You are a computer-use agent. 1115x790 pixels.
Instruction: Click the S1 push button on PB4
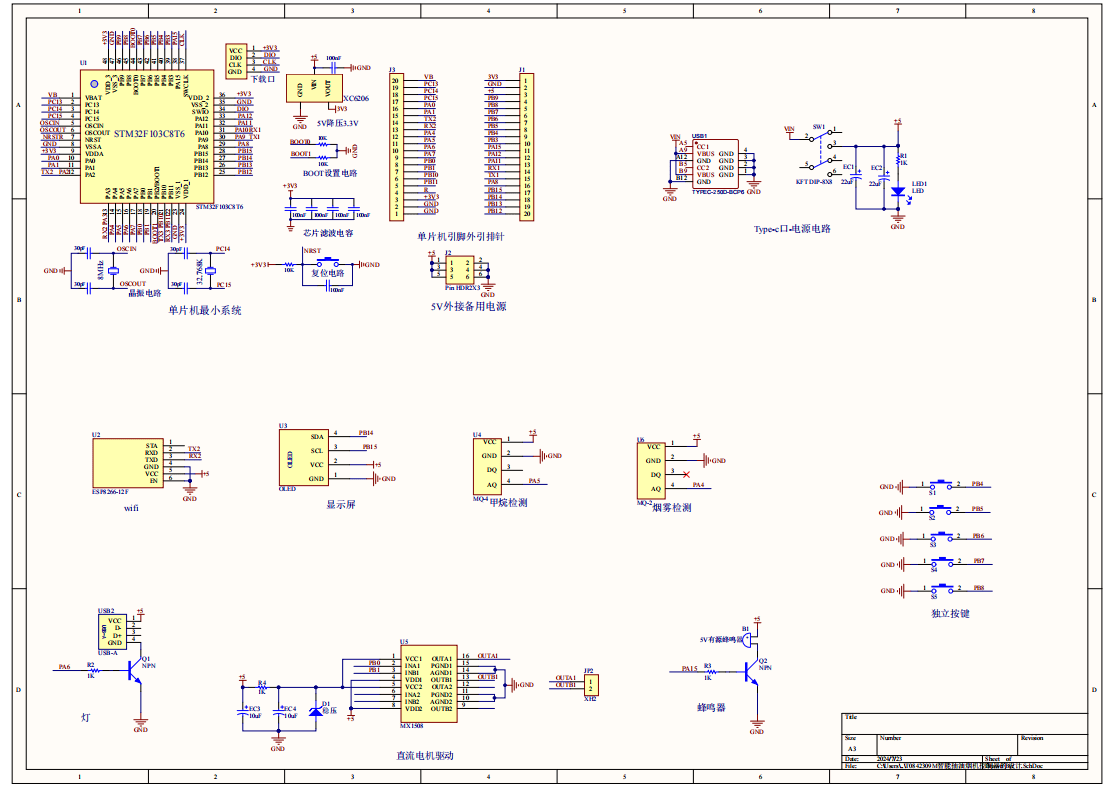tap(942, 486)
